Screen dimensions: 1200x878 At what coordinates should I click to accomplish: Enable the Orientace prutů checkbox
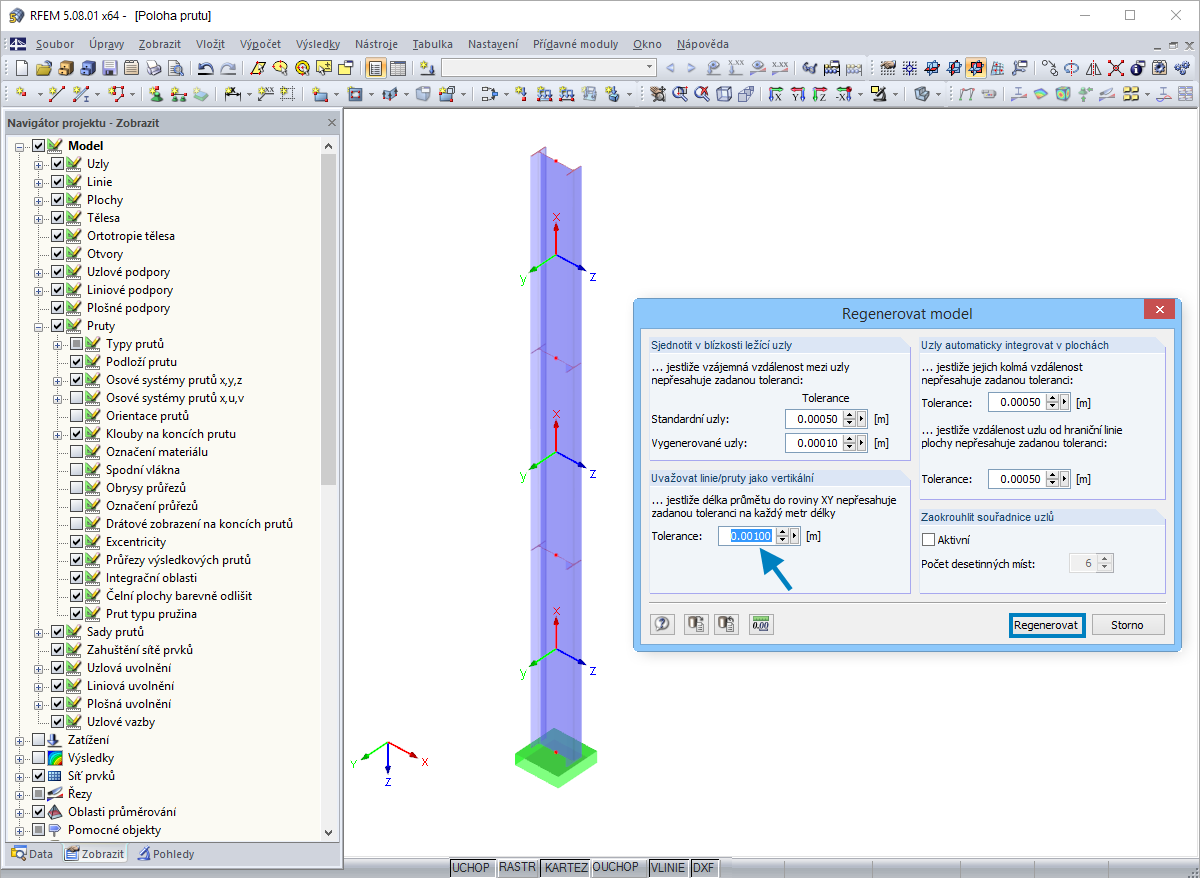pyautogui.click(x=77, y=416)
